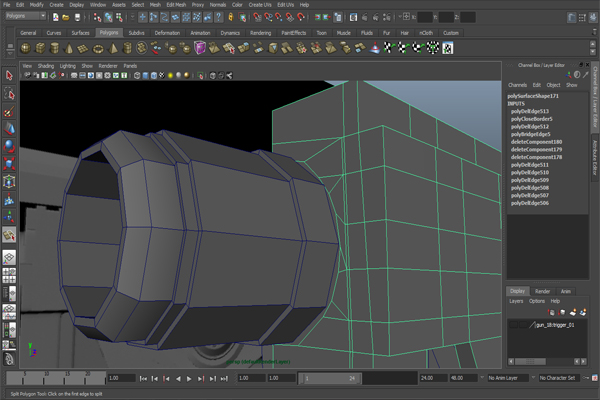This screenshot has height=400, width=600.
Task: Switch to the Surfaces shelf tab
Action: [80, 33]
